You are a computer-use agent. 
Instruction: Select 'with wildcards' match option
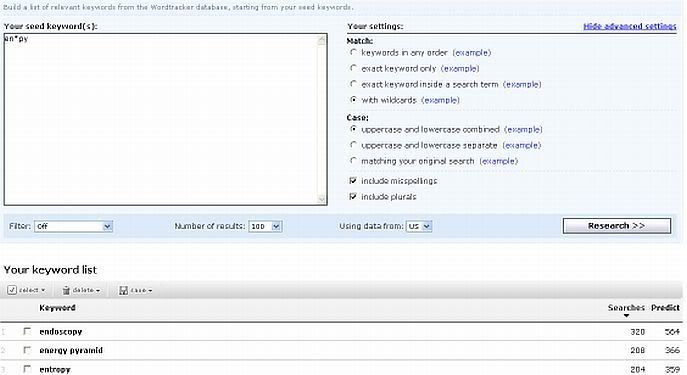(x=354, y=100)
